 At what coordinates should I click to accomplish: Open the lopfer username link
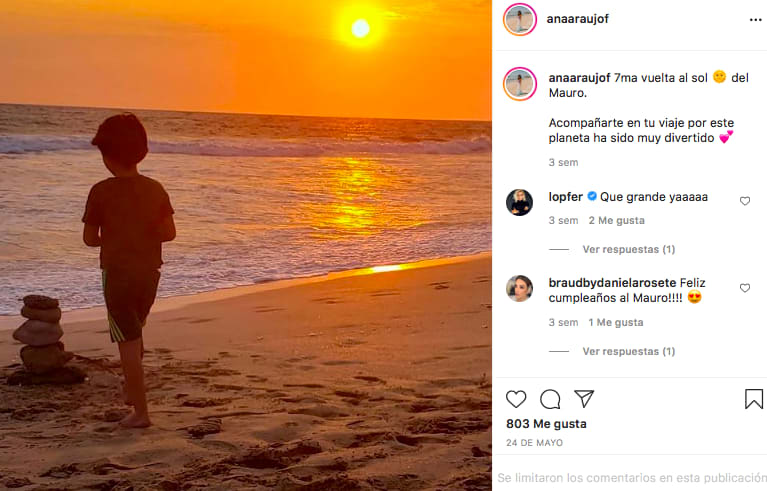pos(565,197)
